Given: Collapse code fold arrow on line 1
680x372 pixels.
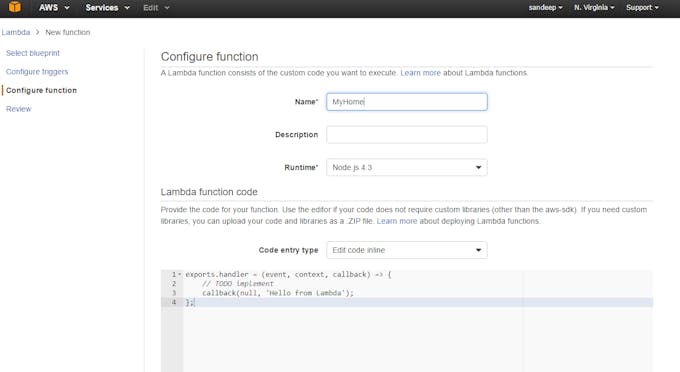Looking at the screenshot, I should [180, 274].
